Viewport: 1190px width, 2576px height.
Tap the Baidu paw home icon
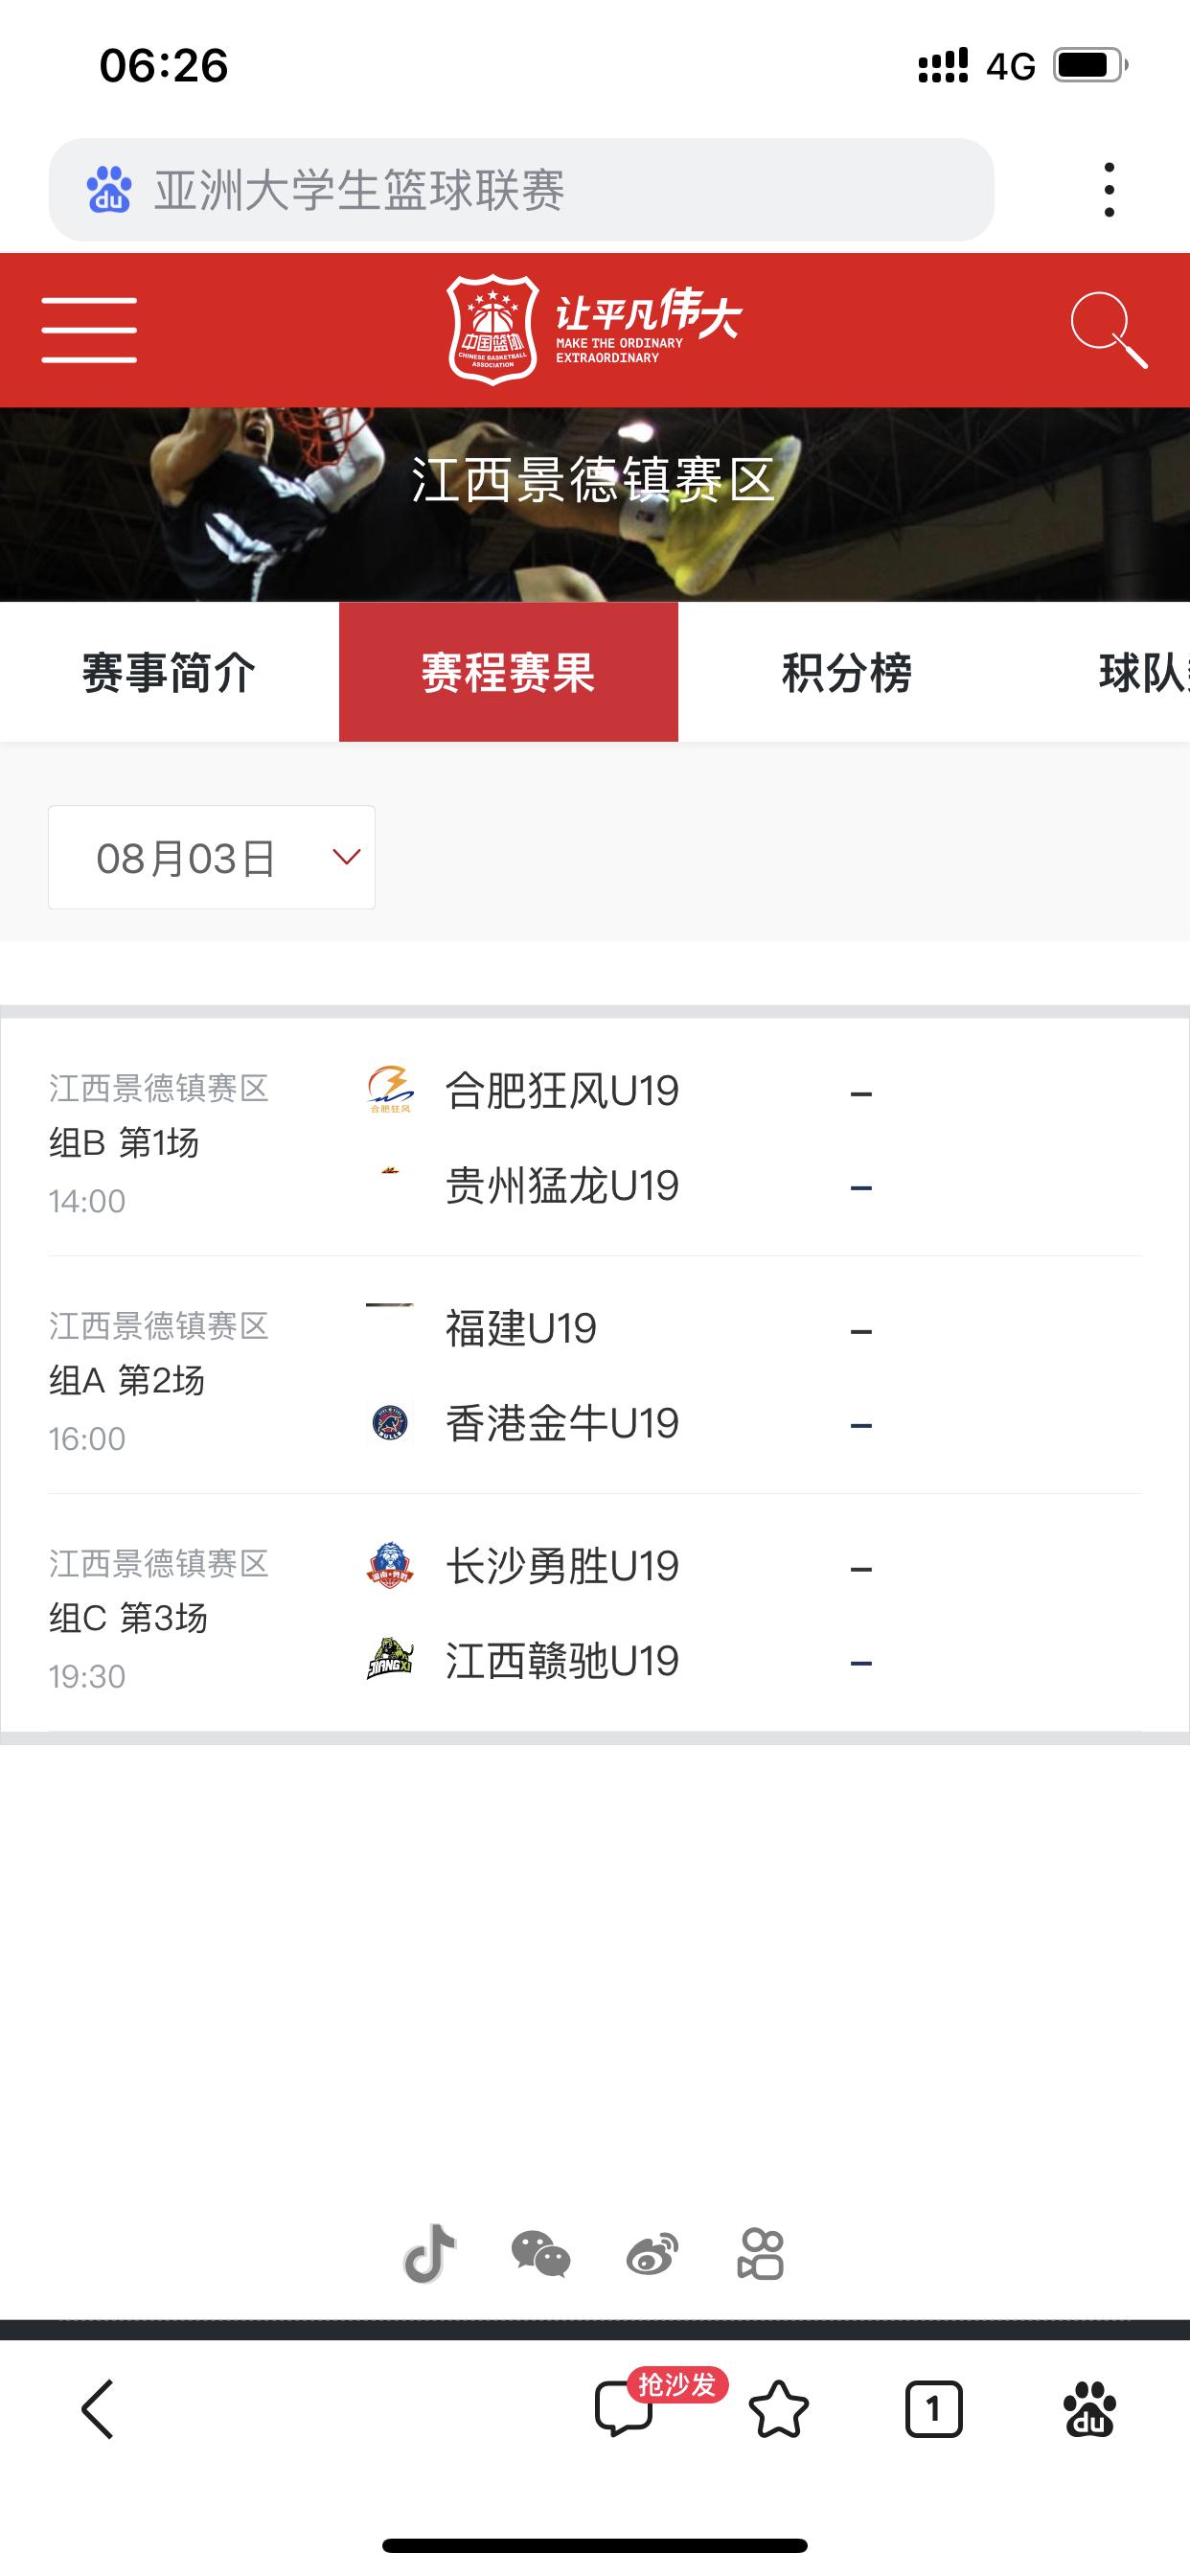1089,2409
